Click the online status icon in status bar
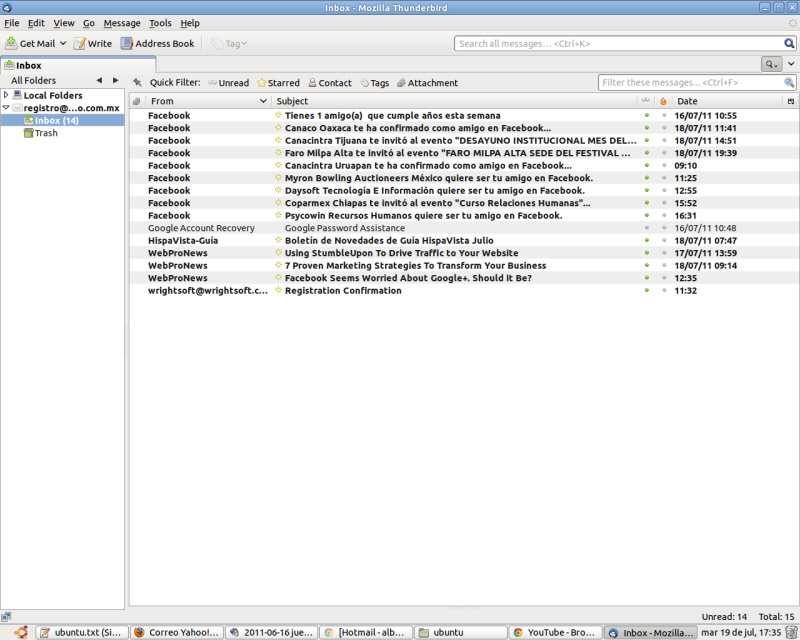This screenshot has width=800, height=640. pos(6,617)
